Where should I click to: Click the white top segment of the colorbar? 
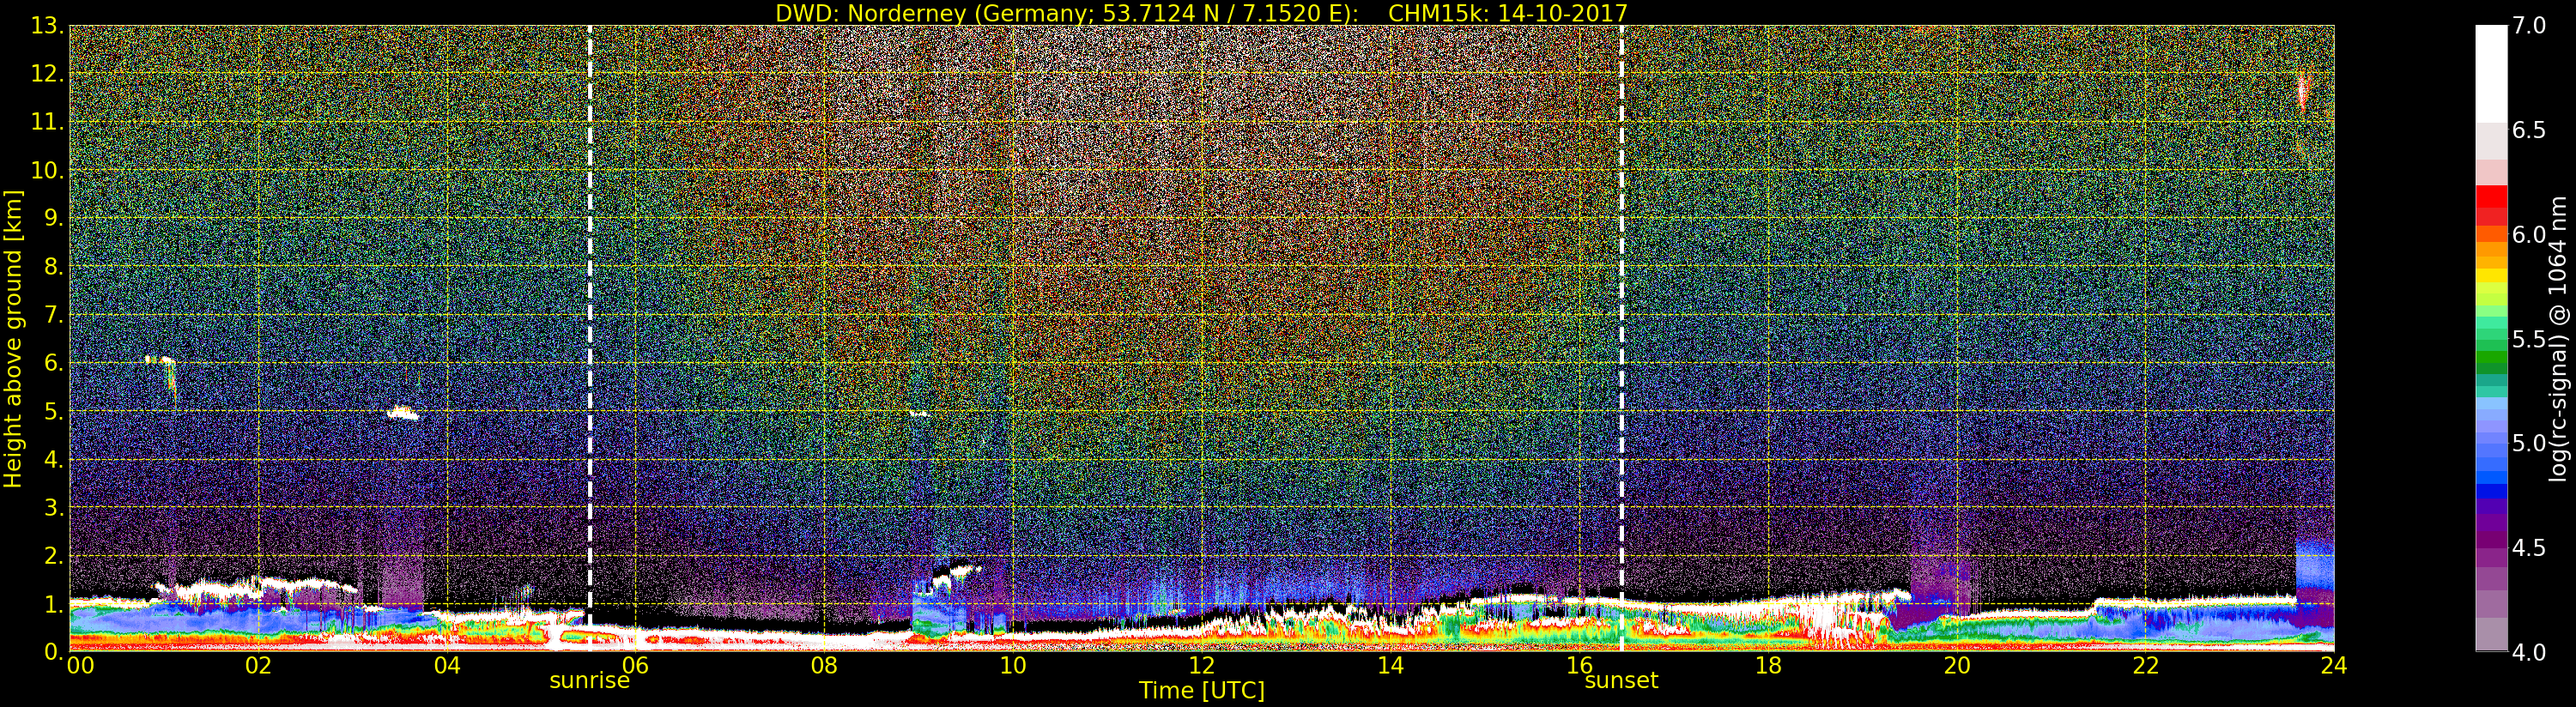pyautogui.click(x=2491, y=73)
